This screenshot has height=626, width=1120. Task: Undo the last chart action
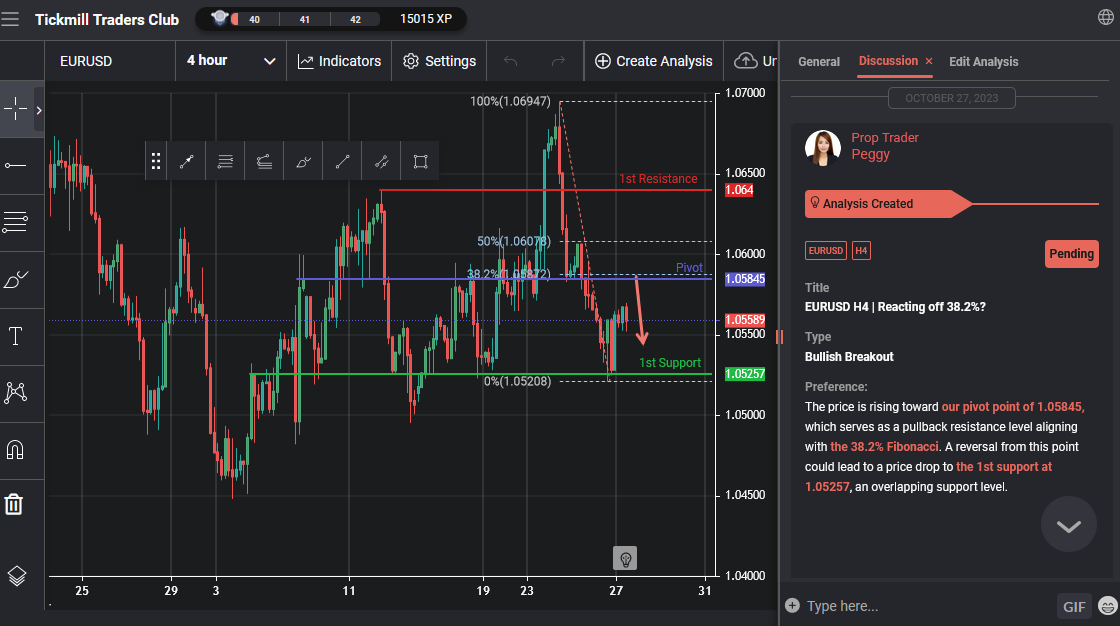510,61
